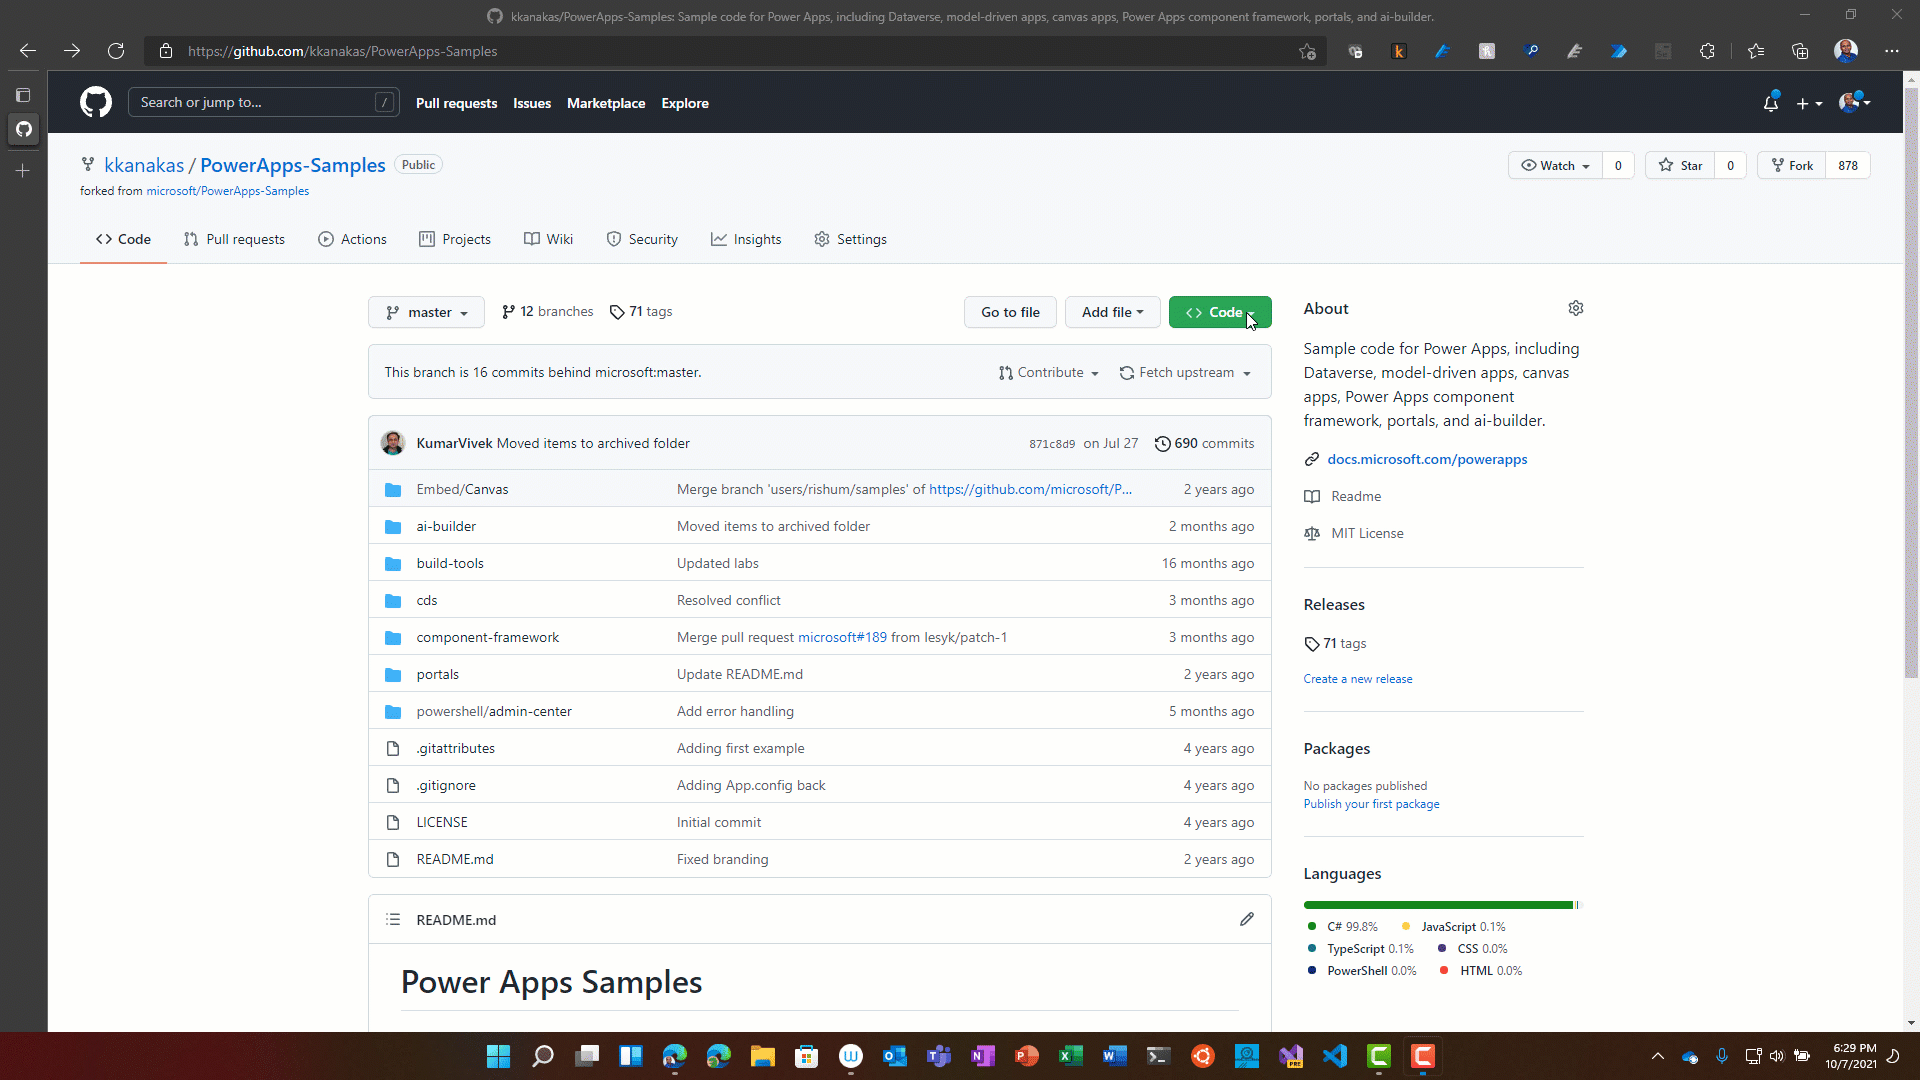Click the GitHub Octocat home logo

(x=96, y=102)
